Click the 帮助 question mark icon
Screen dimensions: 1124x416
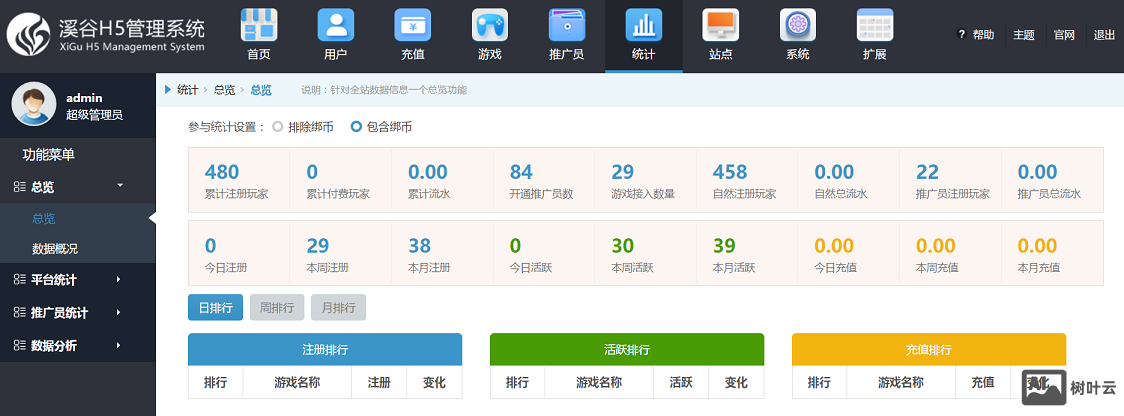click(962, 34)
